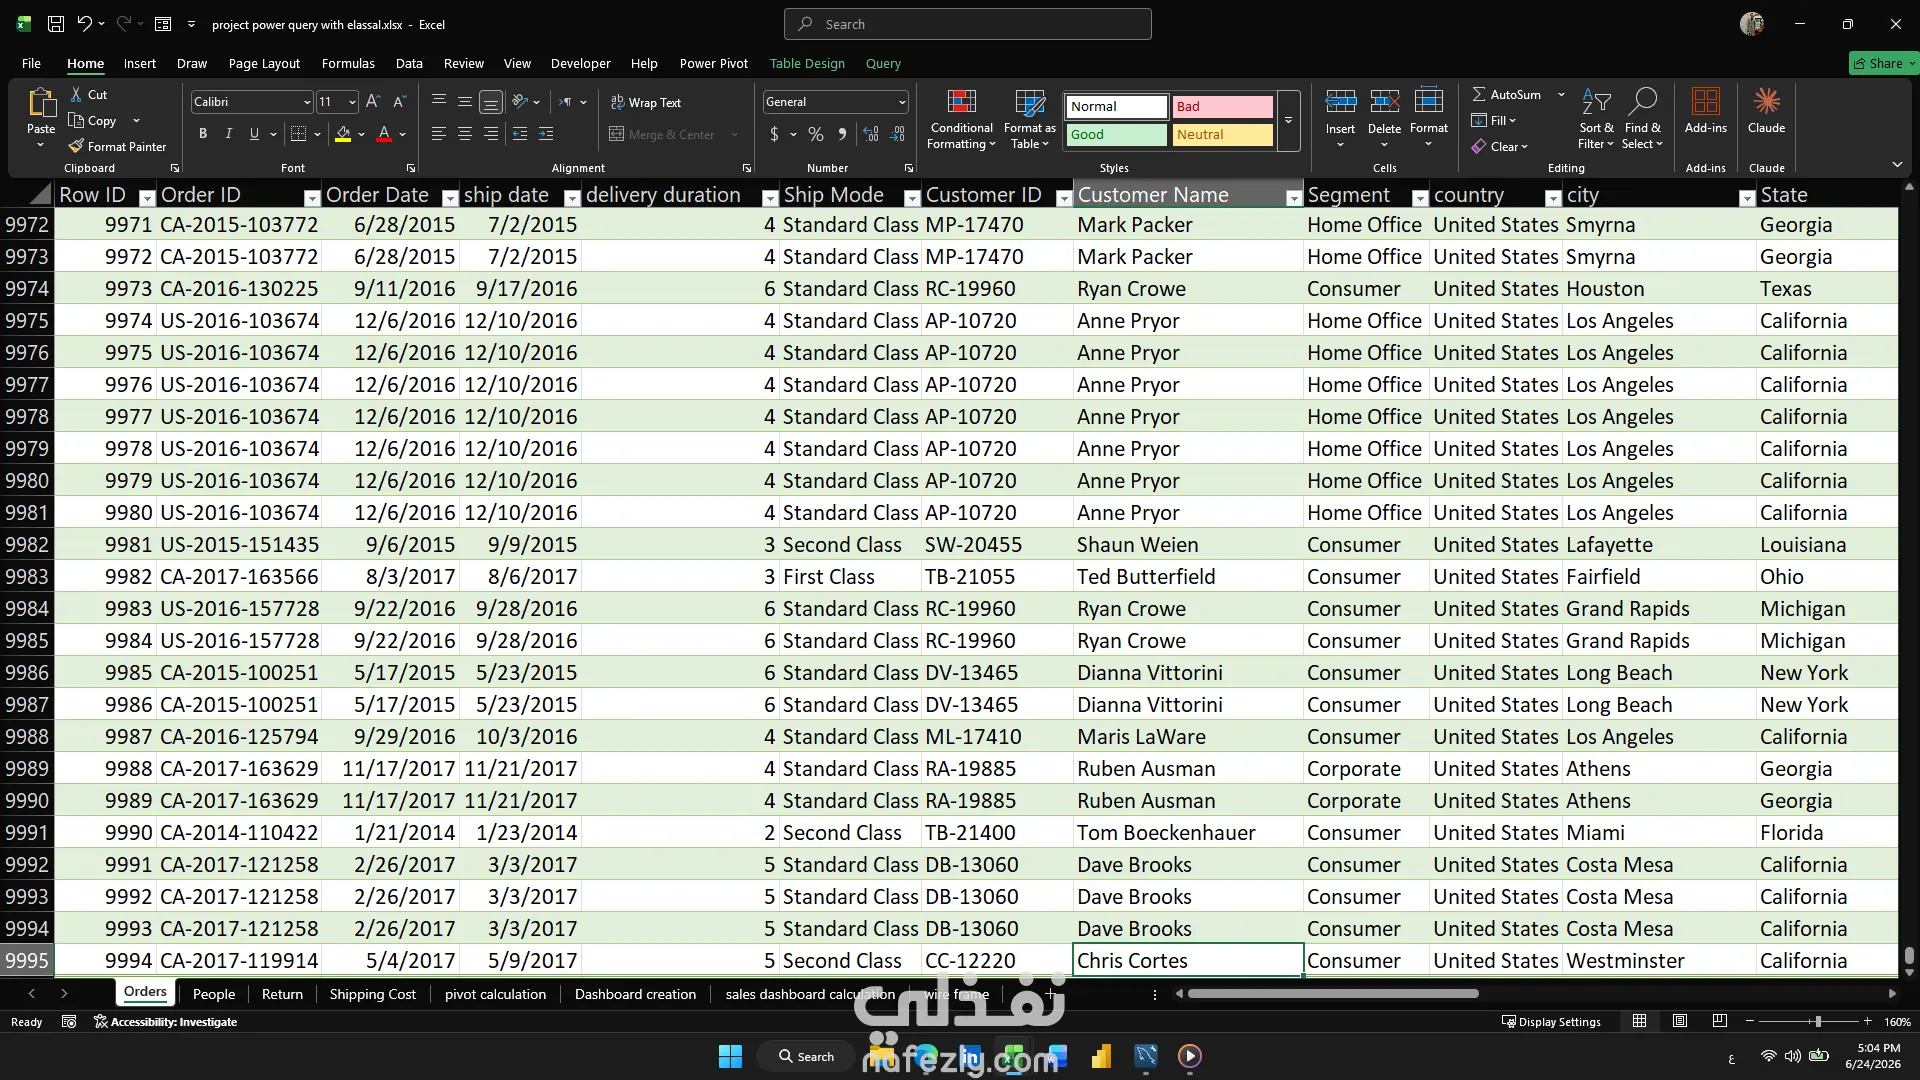Open filter dropdown for Ship Mode column

point(912,198)
